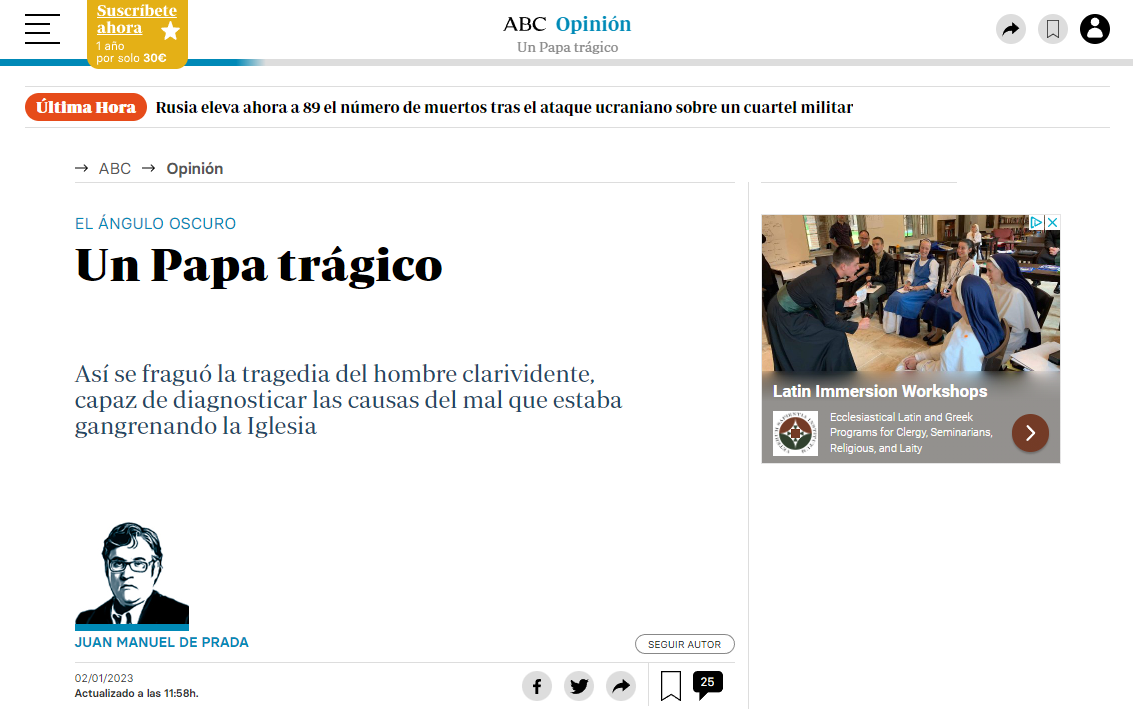This screenshot has width=1133, height=709.
Task: Click the header subtitle Un Papa trágico
Action: pos(568,47)
